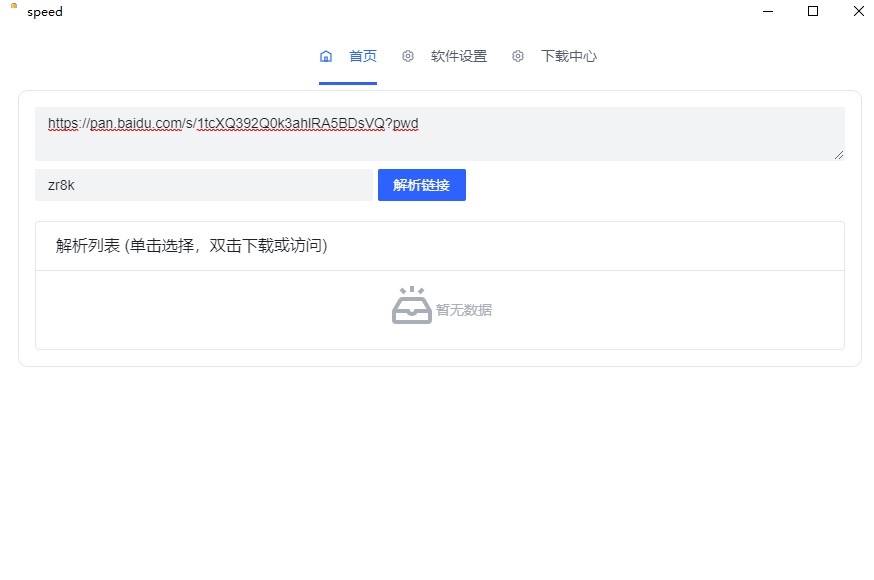Click the settings cog before 软件设置 label
Screen dimensions: 874x580
pos(408,56)
